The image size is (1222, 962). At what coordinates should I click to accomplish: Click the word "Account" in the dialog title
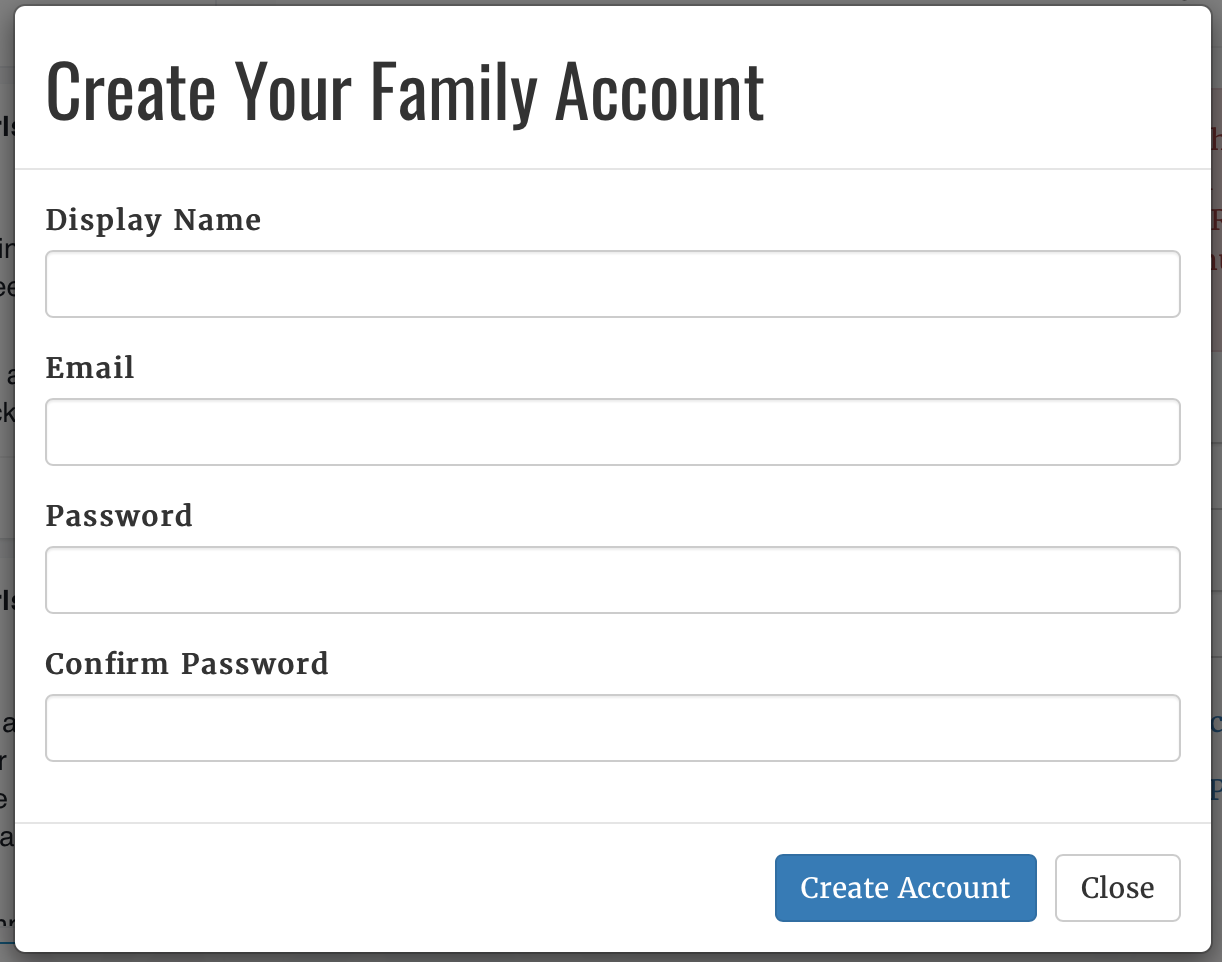point(660,92)
